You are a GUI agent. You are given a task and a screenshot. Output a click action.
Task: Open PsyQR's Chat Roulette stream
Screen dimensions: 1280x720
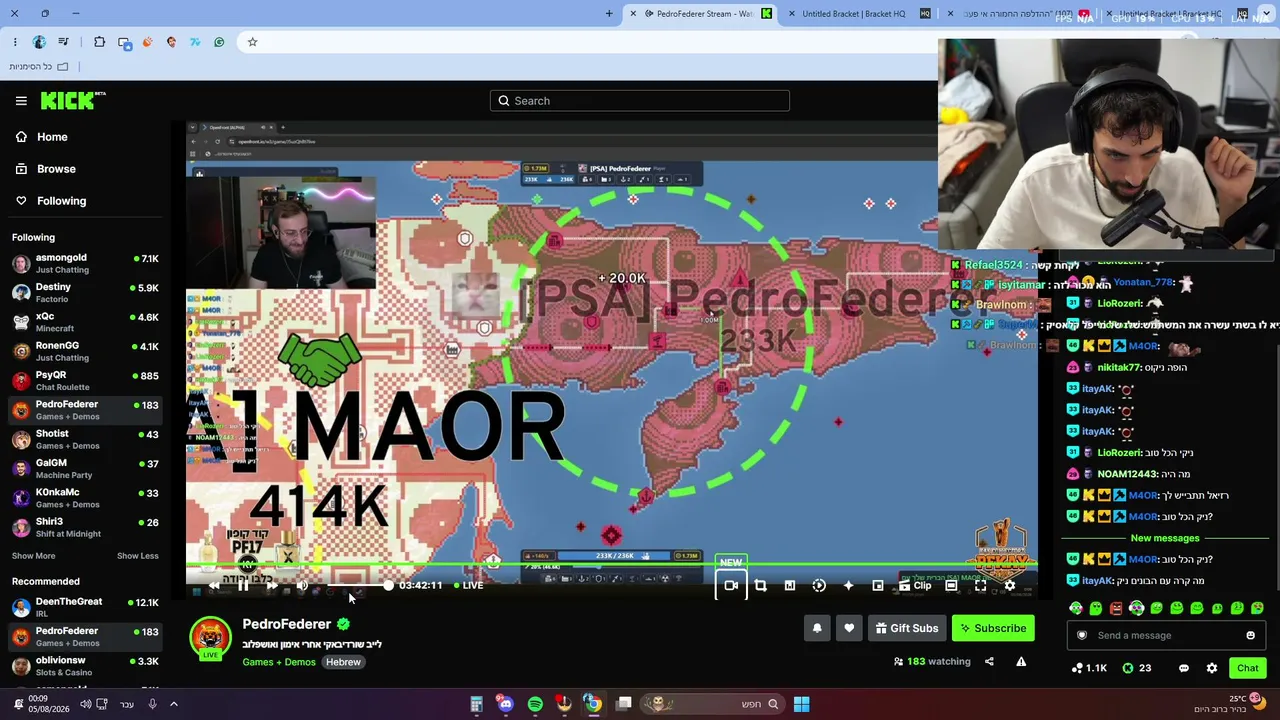pos(85,381)
